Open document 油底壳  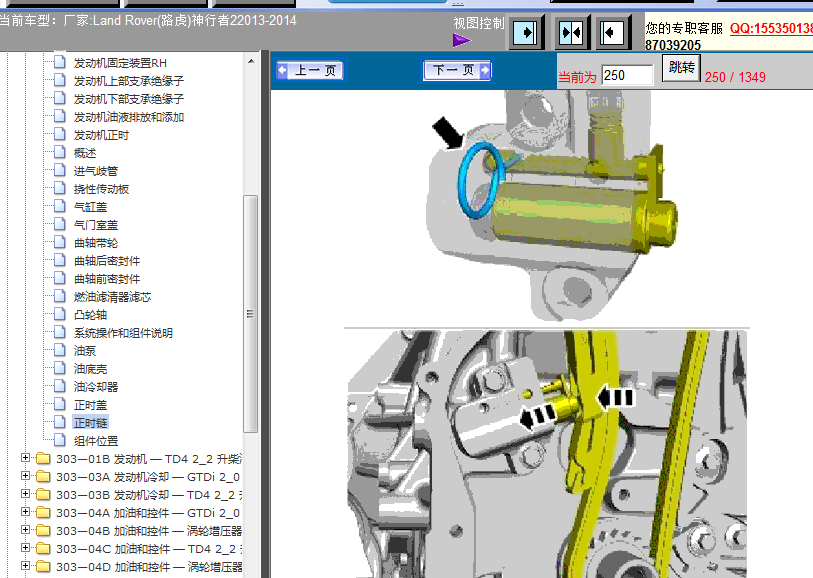[x=90, y=369]
